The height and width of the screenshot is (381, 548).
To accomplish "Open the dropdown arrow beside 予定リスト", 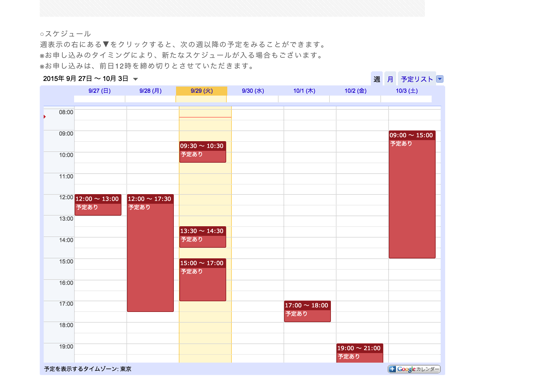I will (440, 79).
